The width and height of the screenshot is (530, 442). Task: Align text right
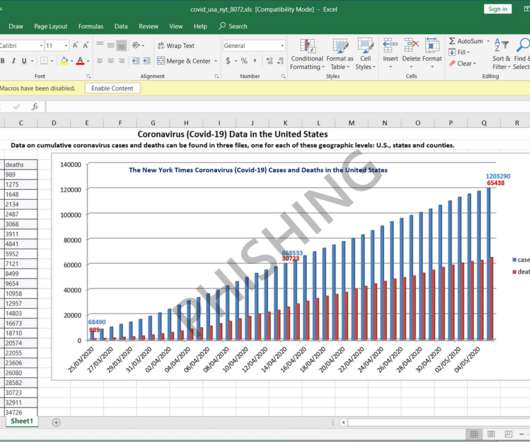(121, 61)
